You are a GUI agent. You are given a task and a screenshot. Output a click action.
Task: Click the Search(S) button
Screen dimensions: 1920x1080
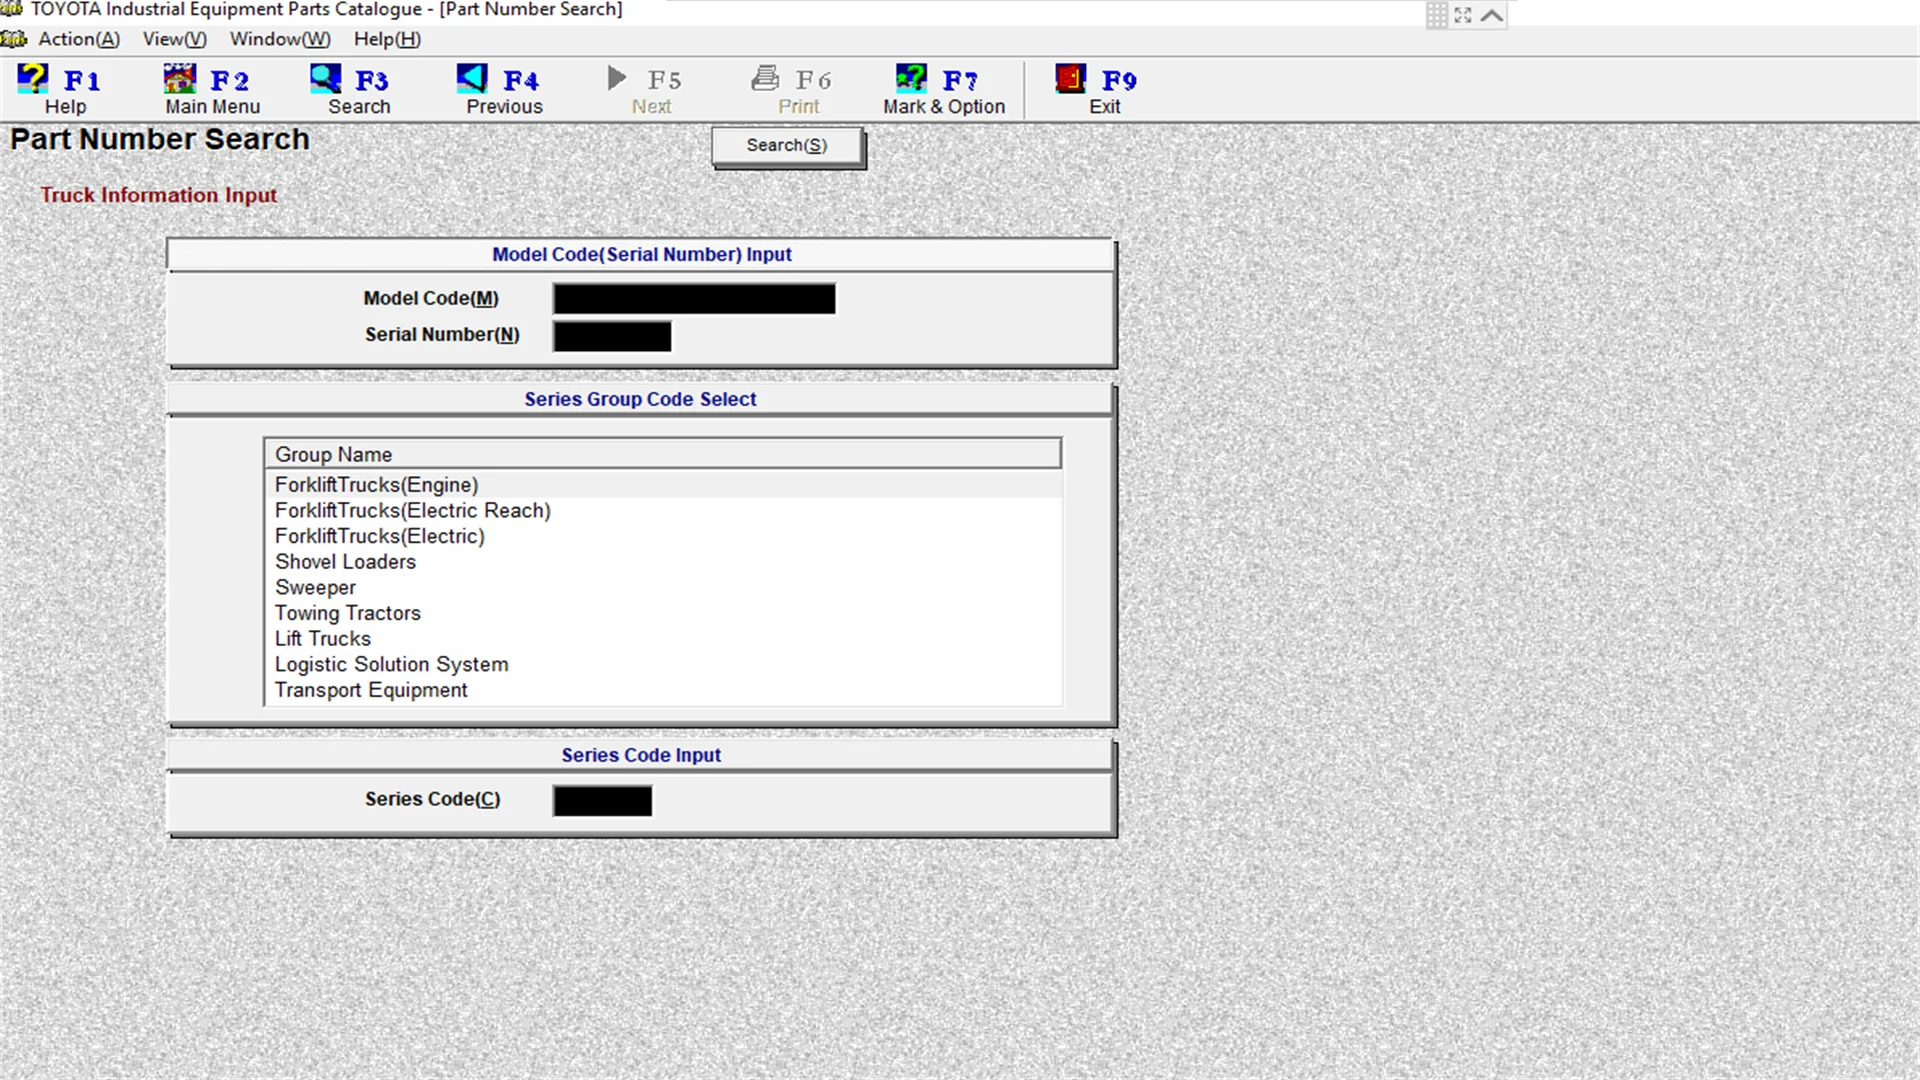[787, 146]
